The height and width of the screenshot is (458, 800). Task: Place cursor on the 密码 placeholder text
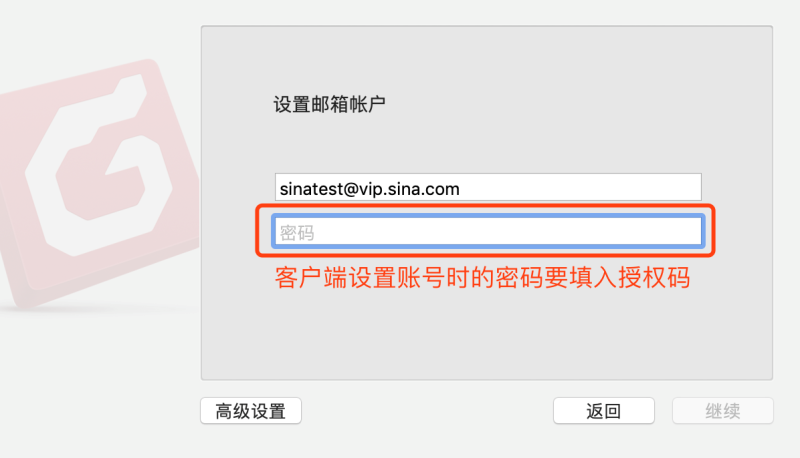click(296, 233)
